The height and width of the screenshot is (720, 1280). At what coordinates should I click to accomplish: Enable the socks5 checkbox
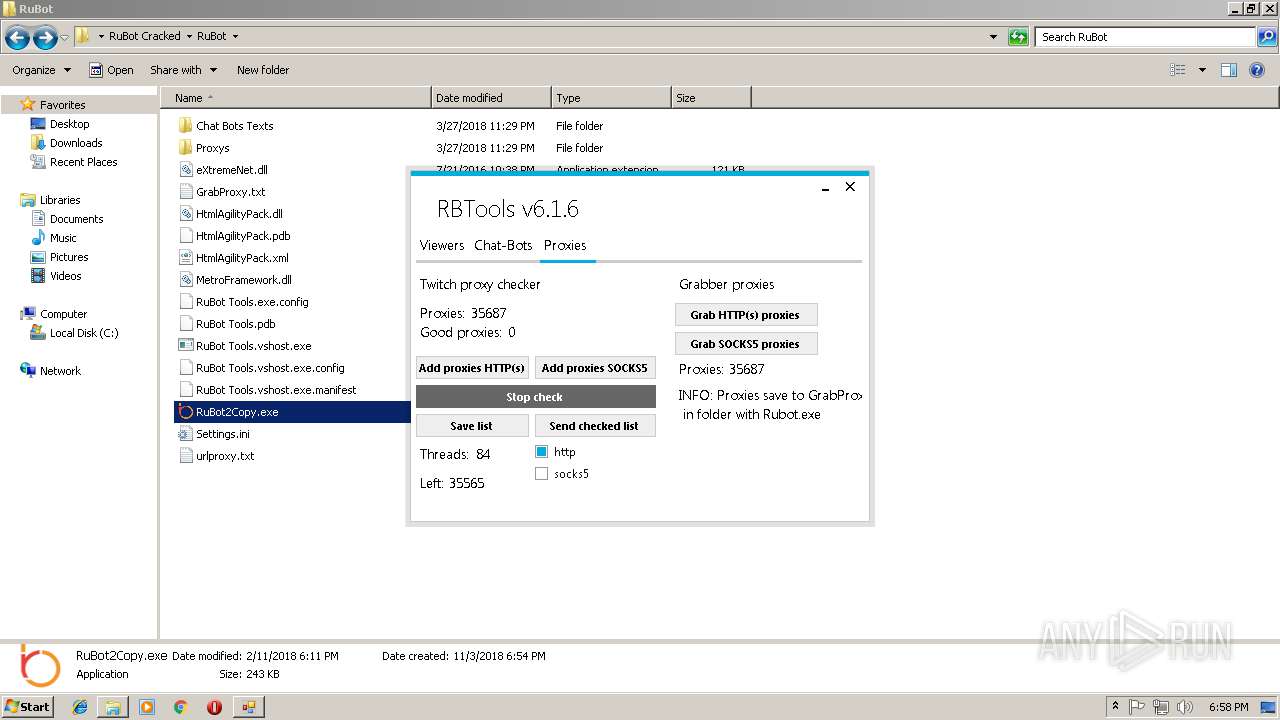coord(541,474)
